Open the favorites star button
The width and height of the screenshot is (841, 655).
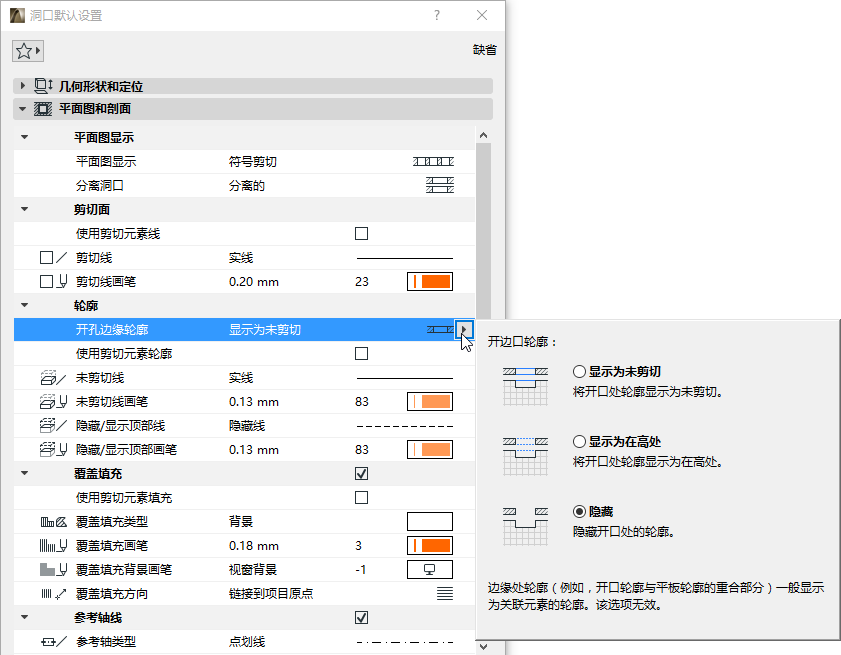click(27, 51)
